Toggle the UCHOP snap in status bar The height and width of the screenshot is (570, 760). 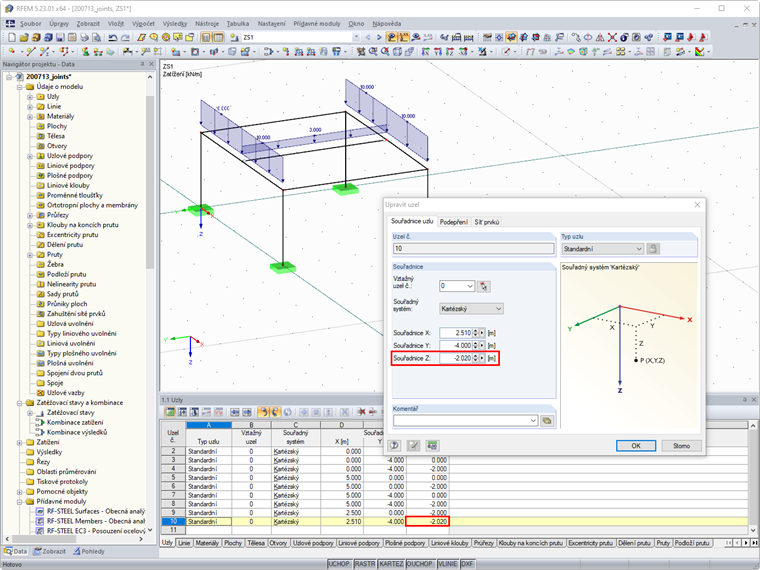click(339, 564)
